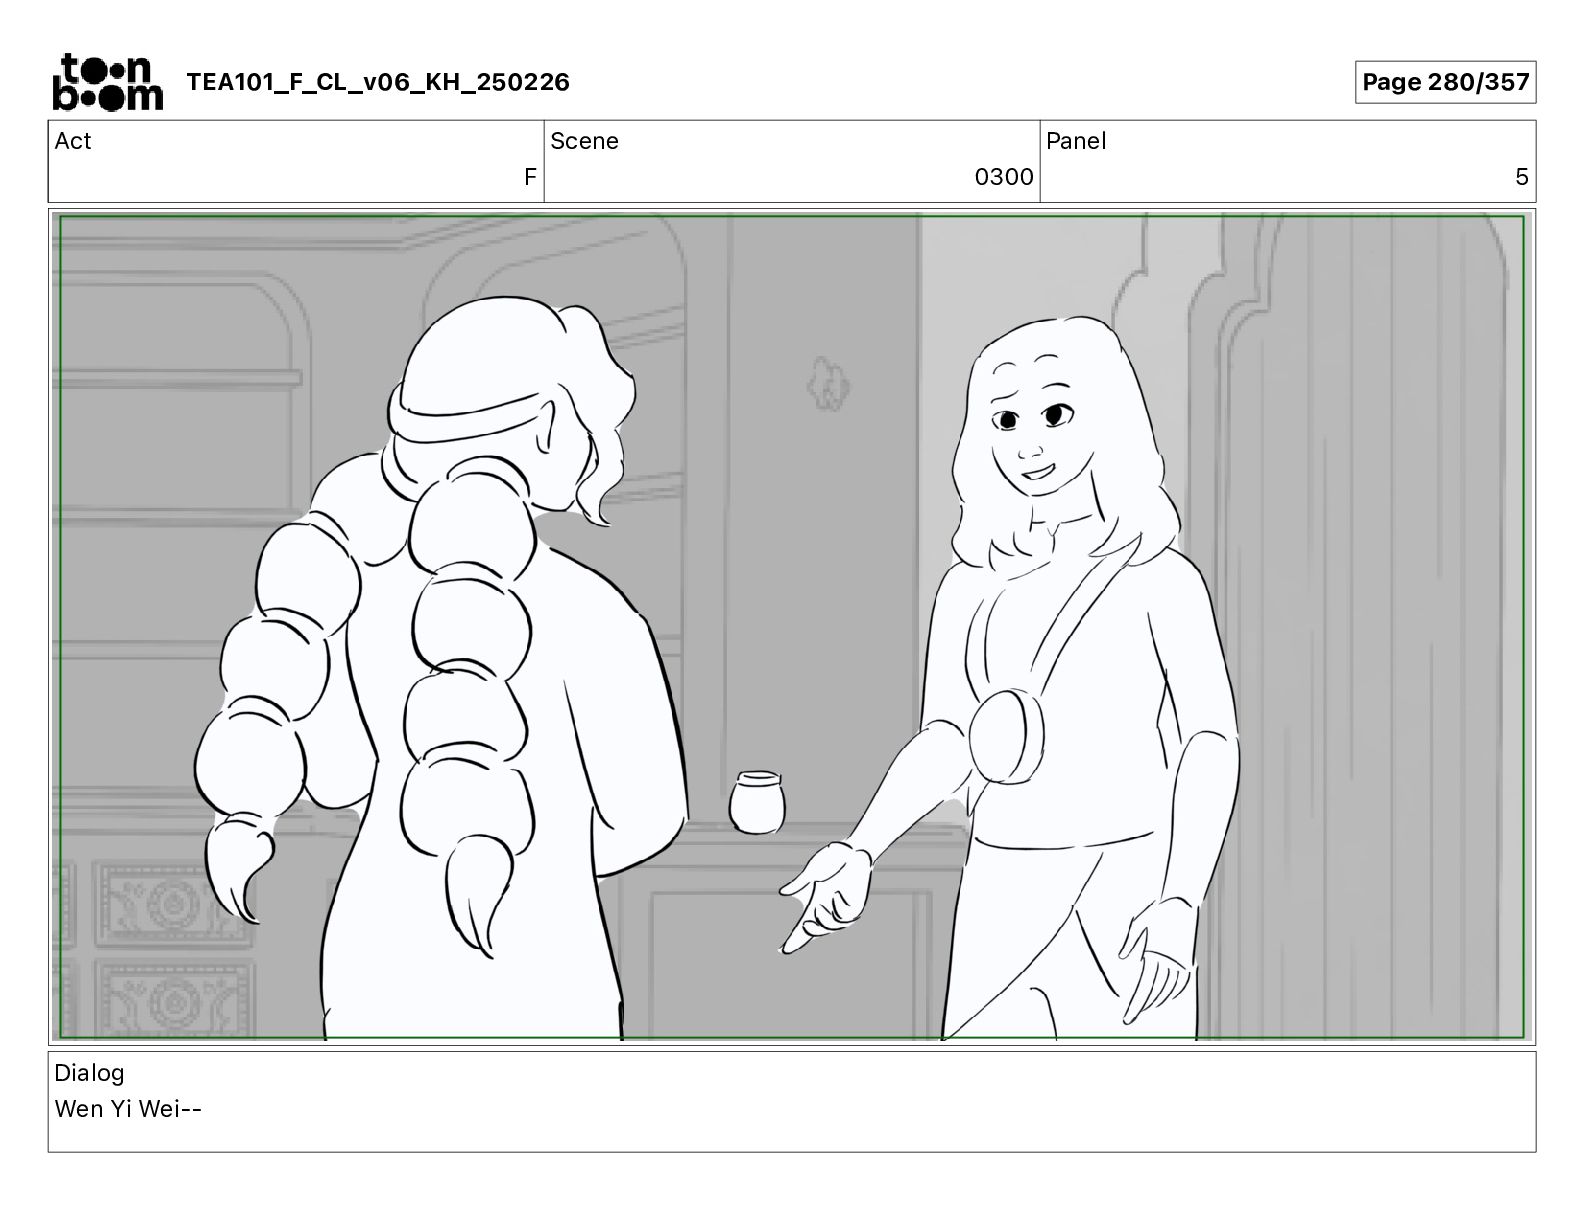Image resolution: width=1584 pixels, height=1224 pixels.
Task: Click the Scene label
Action: click(x=584, y=141)
